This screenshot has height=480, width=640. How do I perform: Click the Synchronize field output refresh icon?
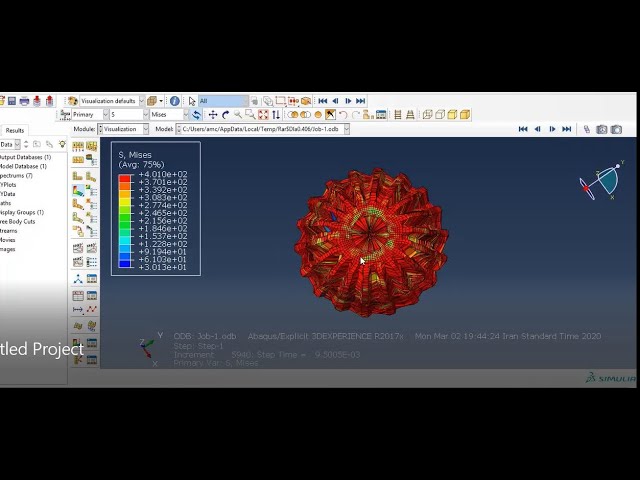click(196, 115)
